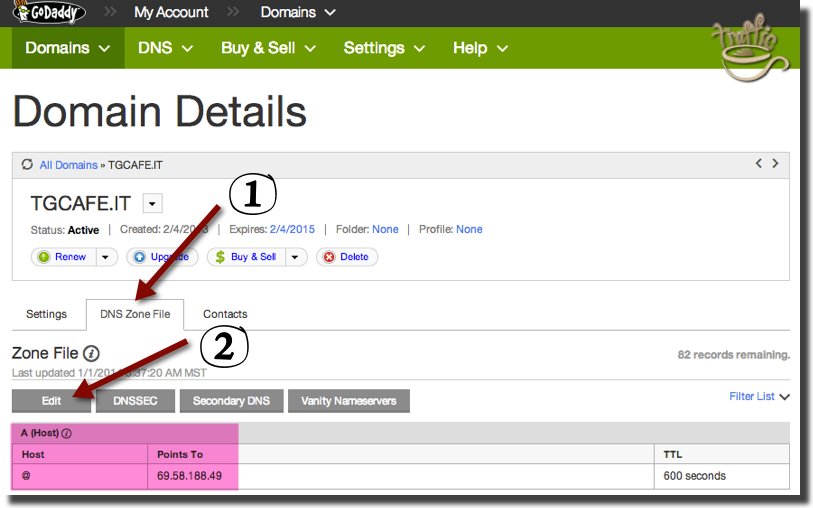The width and height of the screenshot is (813, 508).
Task: Click the Zone File info icon
Action: coord(91,353)
